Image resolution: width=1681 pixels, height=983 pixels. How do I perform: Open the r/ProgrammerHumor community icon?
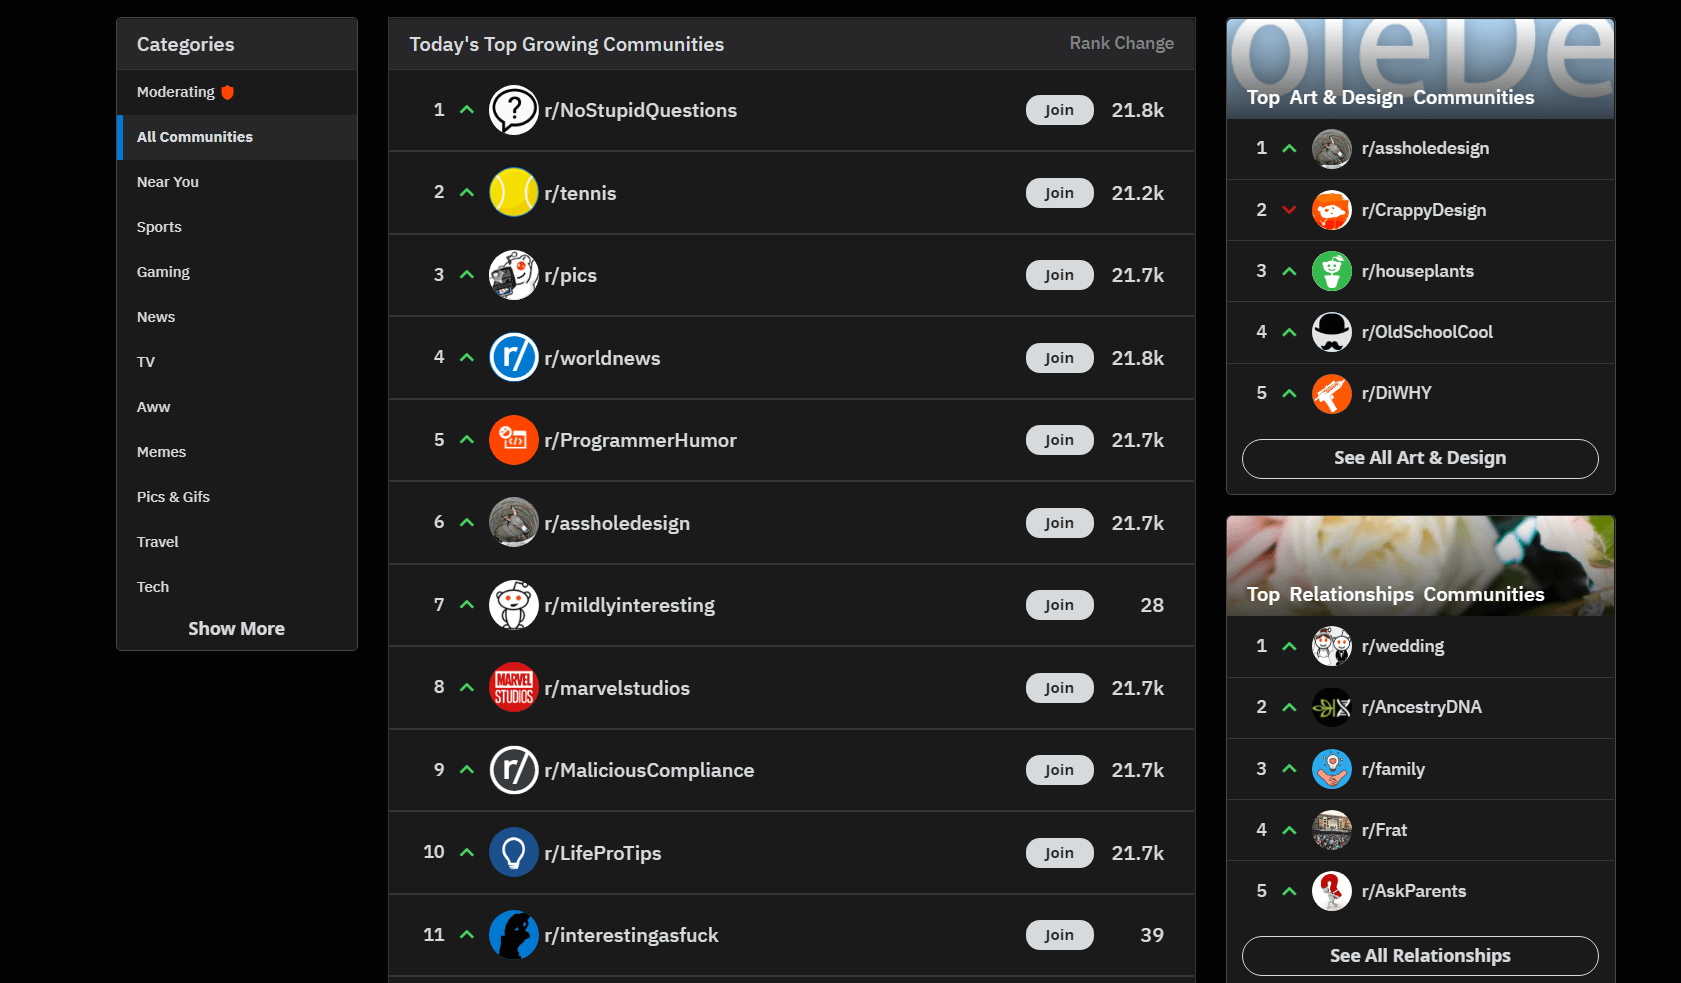[513, 440]
